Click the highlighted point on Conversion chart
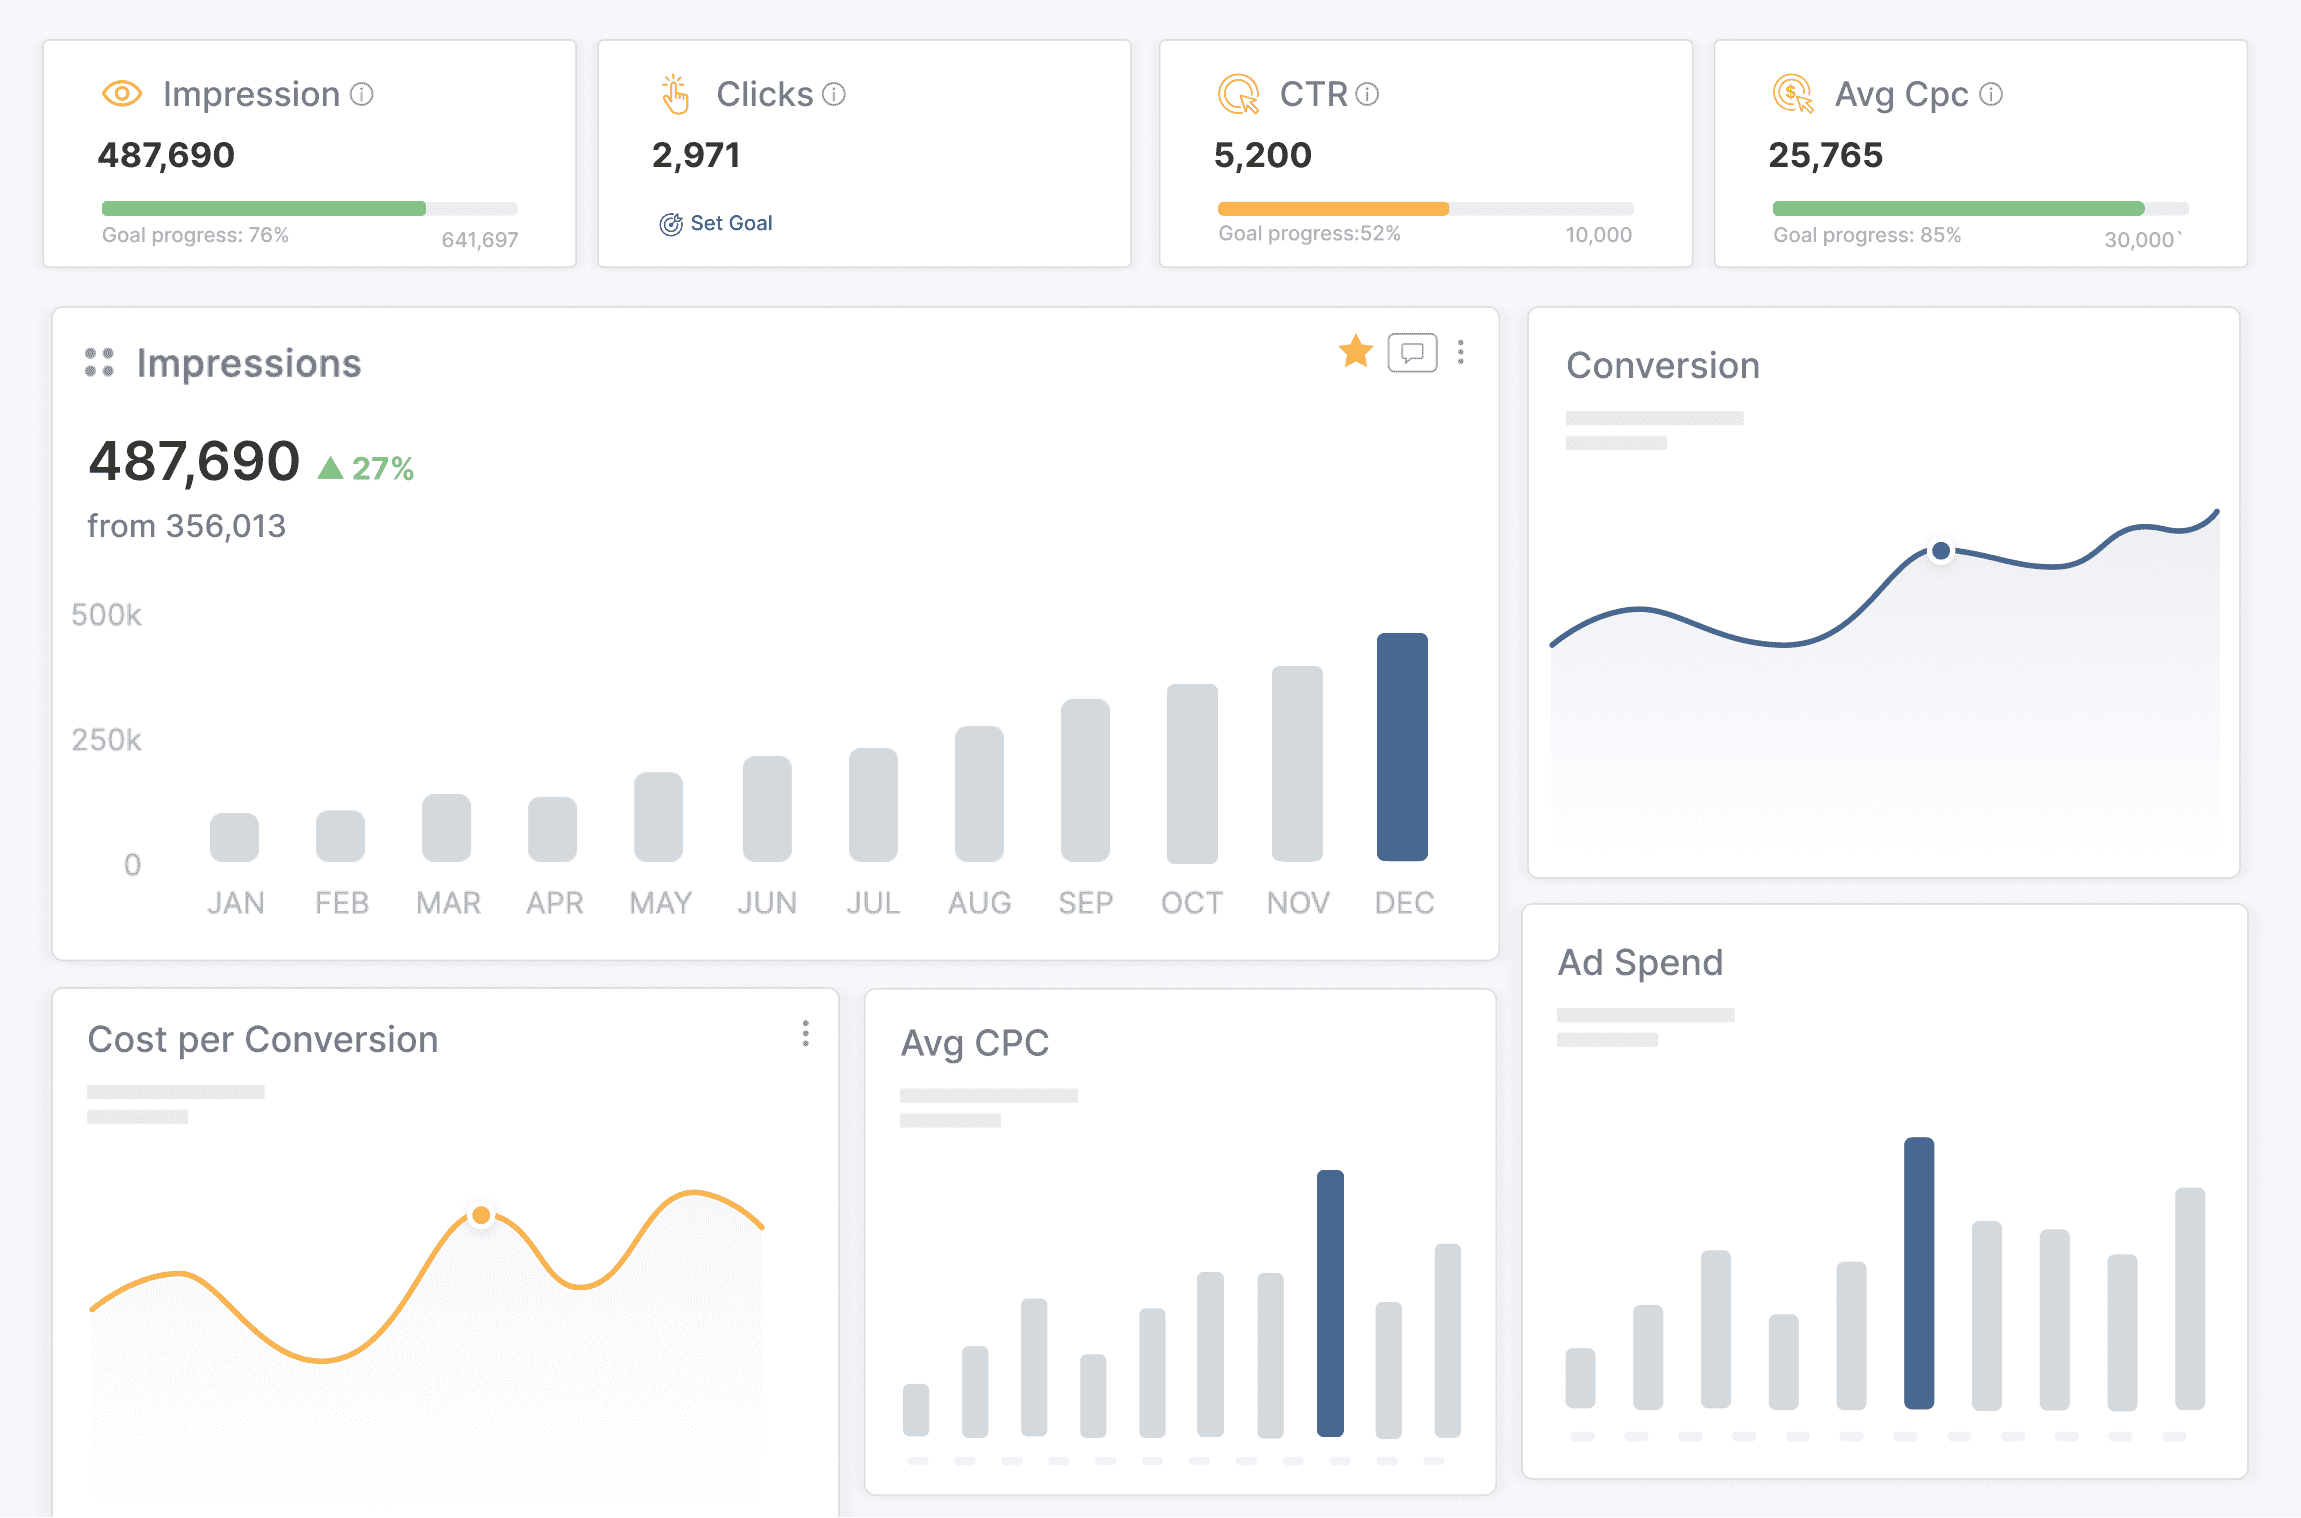The height and width of the screenshot is (1518, 2301). [x=1941, y=550]
